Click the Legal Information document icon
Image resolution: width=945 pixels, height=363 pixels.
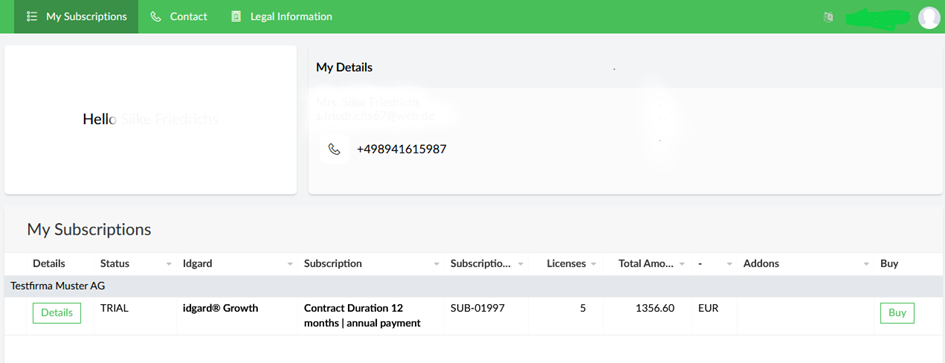(x=236, y=16)
